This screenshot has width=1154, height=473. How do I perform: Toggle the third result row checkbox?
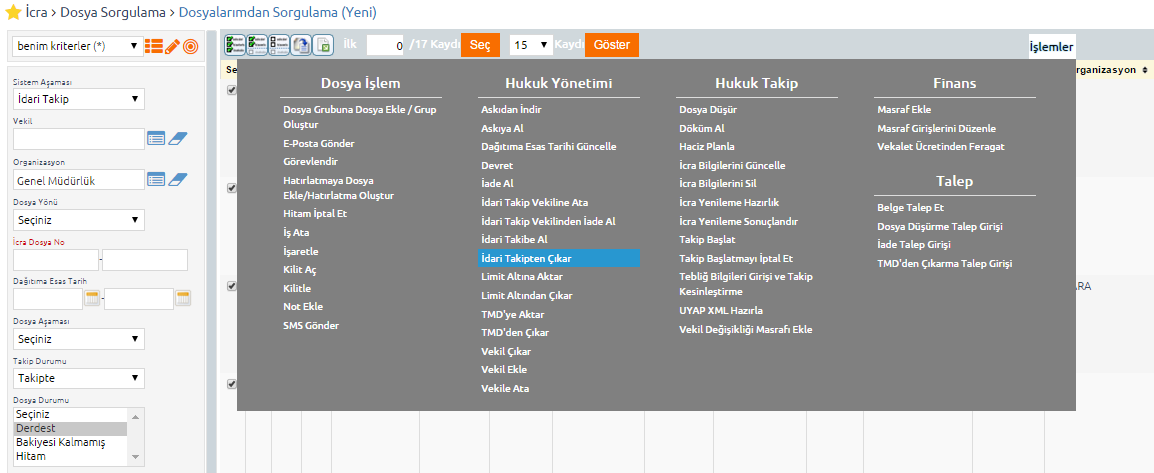[x=232, y=286]
